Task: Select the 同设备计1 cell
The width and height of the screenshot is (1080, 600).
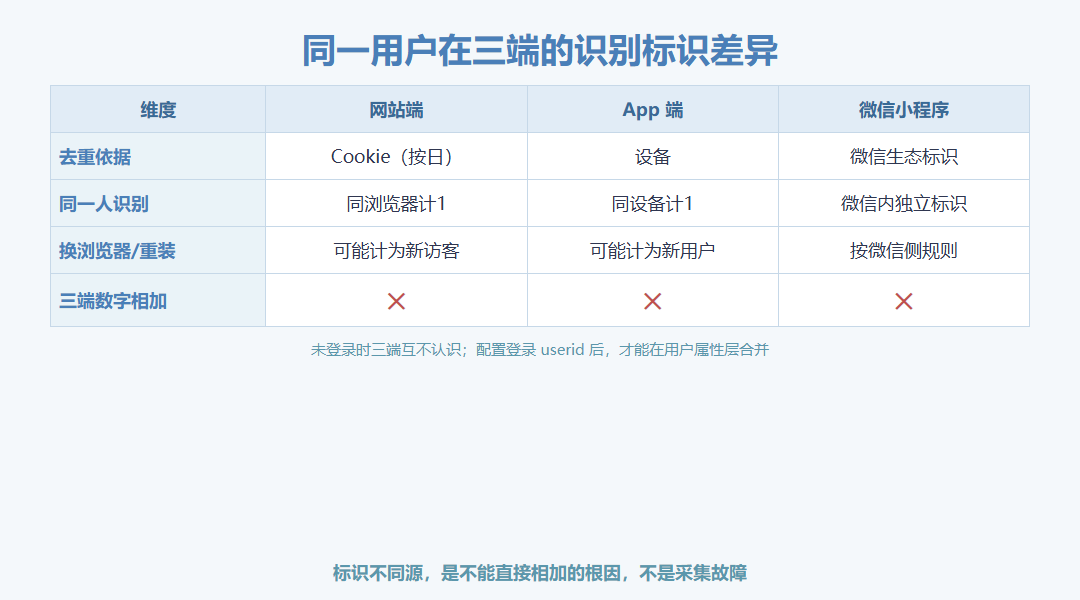Action: 653,203
